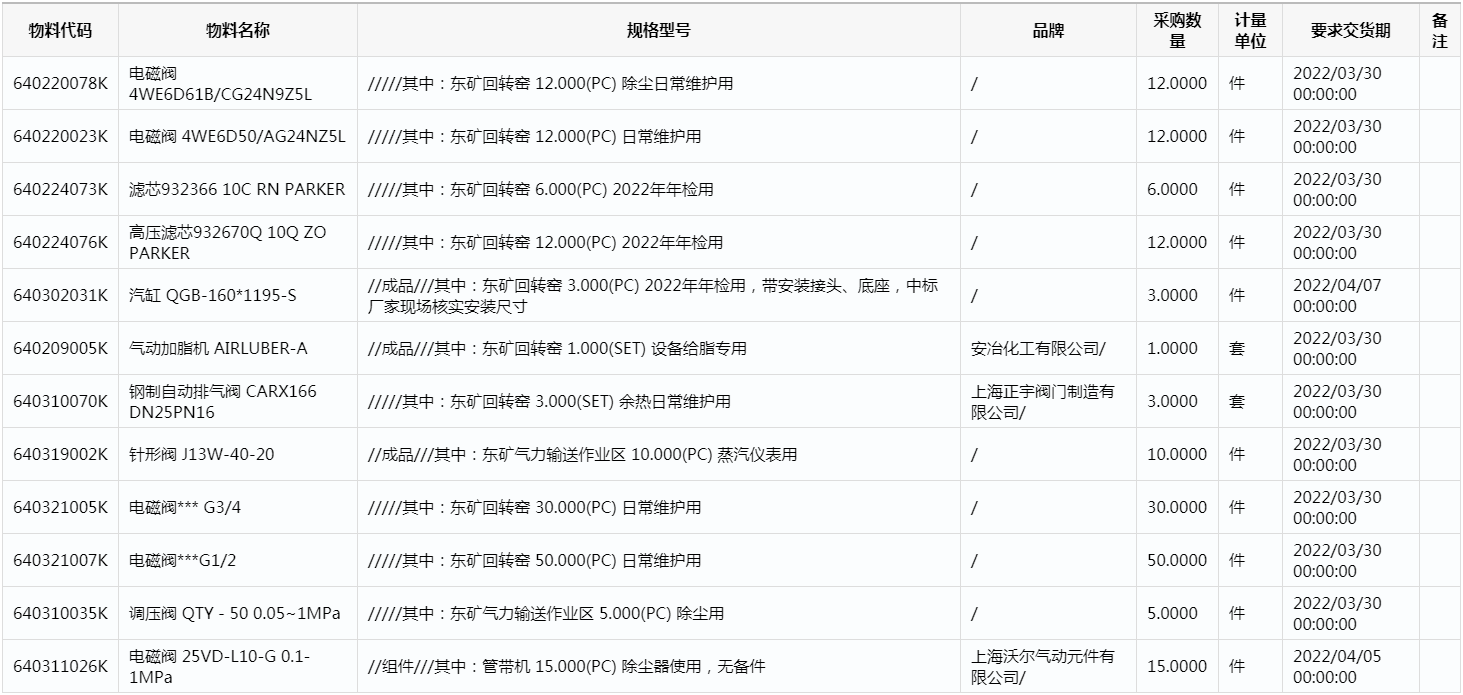Click spec '东矿气力输送作业区 5.000(PC) 除尘用'
This screenshot has width=1463, height=695.
tap(546, 614)
